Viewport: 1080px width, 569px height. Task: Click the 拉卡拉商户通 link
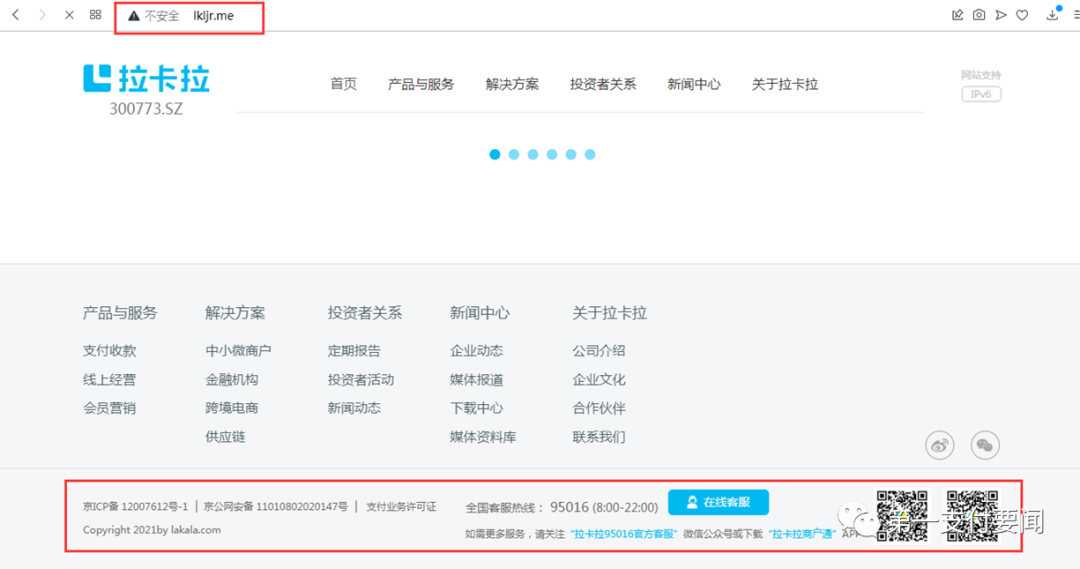802,534
